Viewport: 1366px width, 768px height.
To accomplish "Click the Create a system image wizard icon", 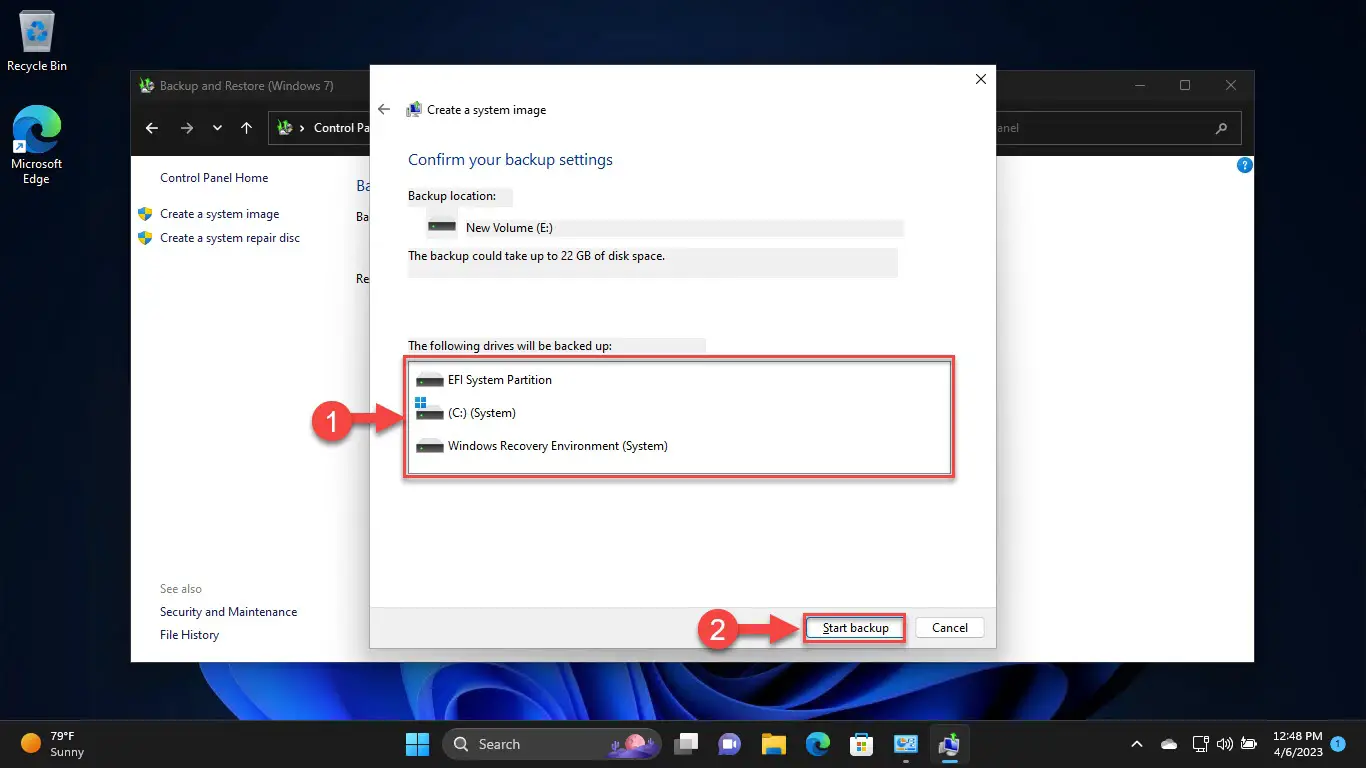I will coord(413,110).
